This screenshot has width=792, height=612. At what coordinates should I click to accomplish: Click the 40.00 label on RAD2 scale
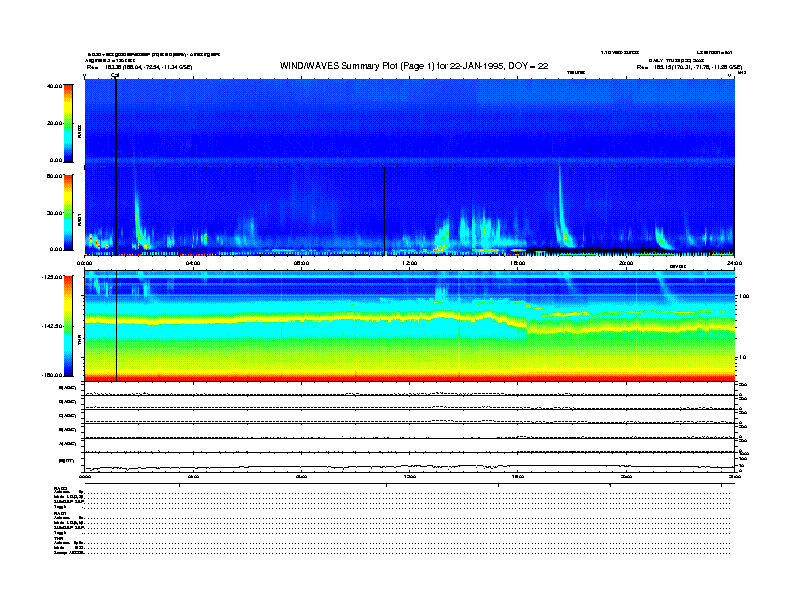point(55,86)
